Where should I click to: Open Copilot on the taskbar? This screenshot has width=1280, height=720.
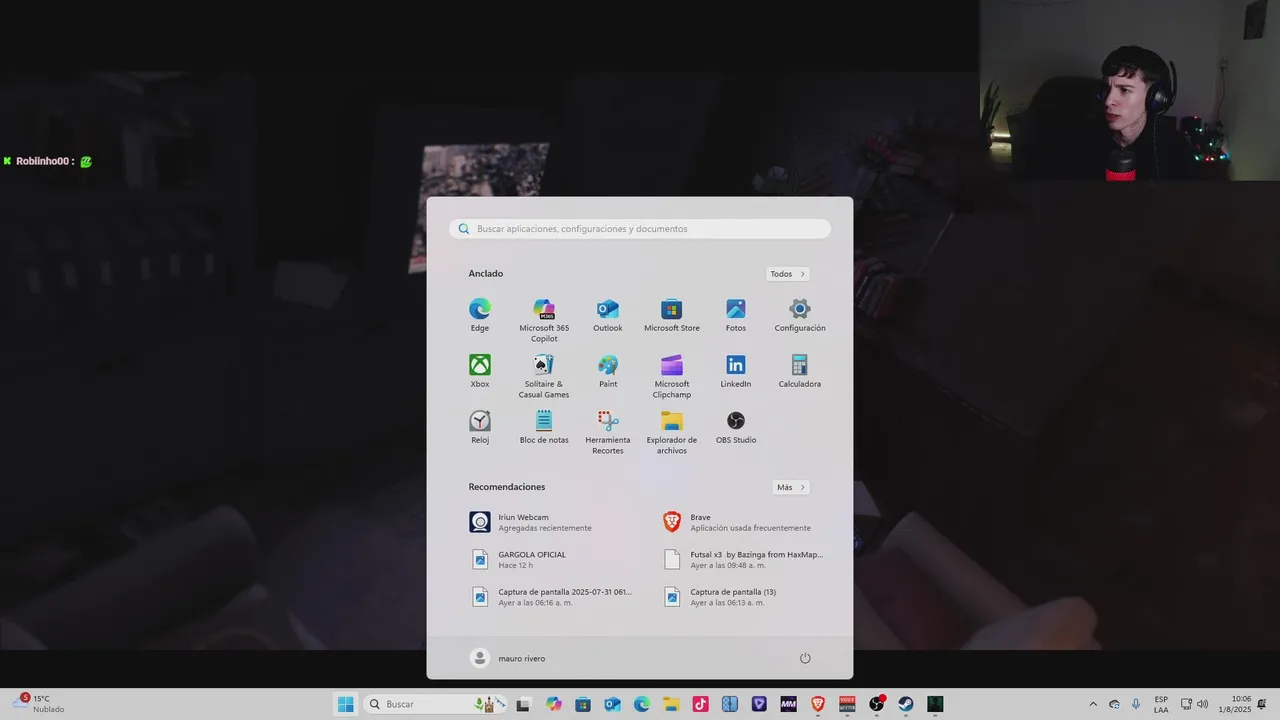pyautogui.click(x=554, y=704)
